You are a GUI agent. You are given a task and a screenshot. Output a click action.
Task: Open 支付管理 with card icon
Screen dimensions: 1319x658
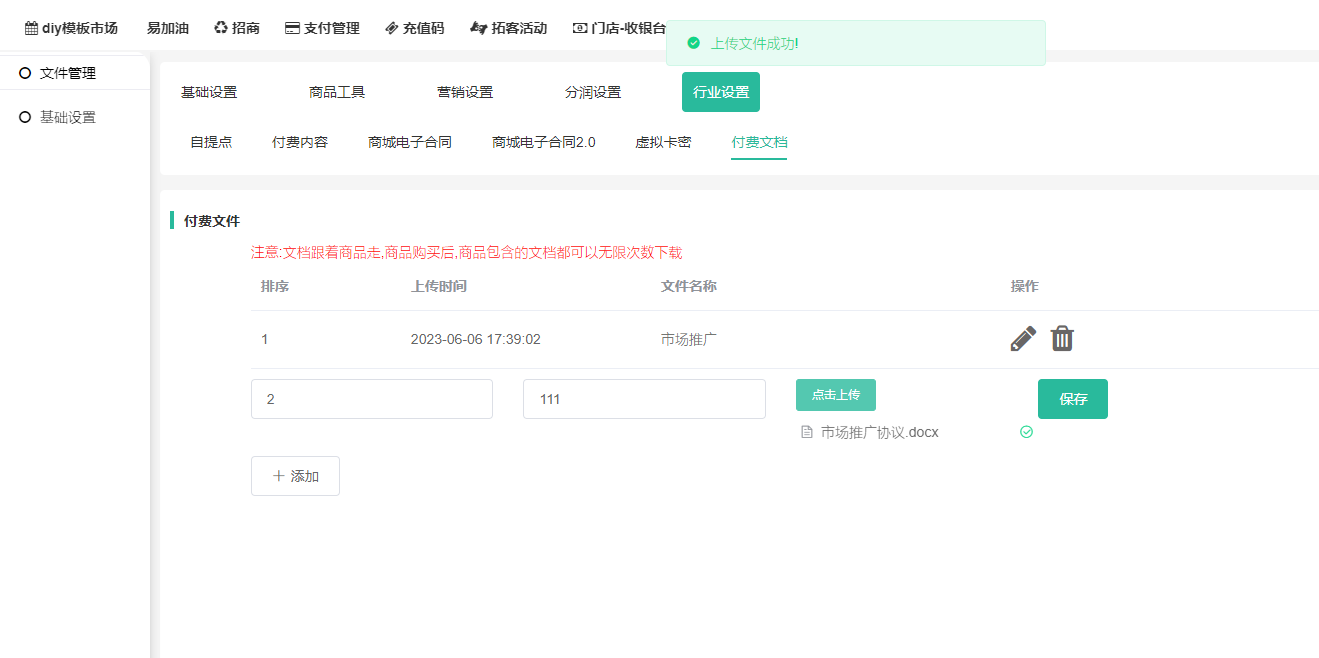coord(322,28)
